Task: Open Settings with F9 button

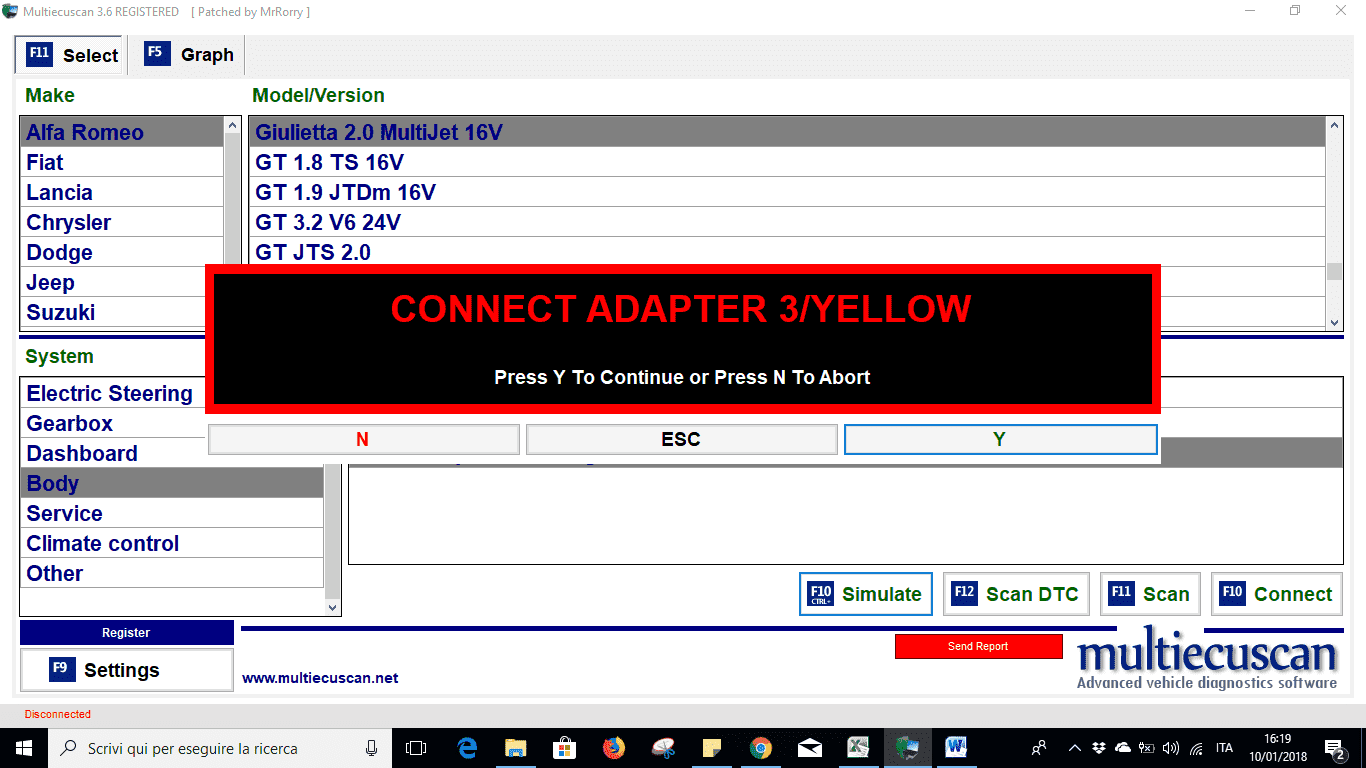Action: 126,670
